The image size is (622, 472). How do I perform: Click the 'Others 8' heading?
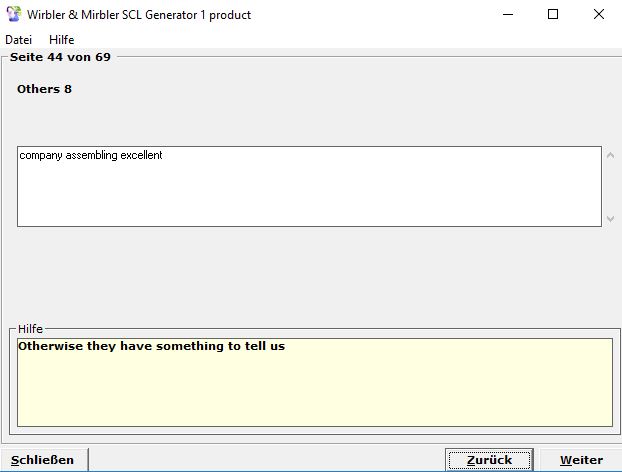click(44, 89)
